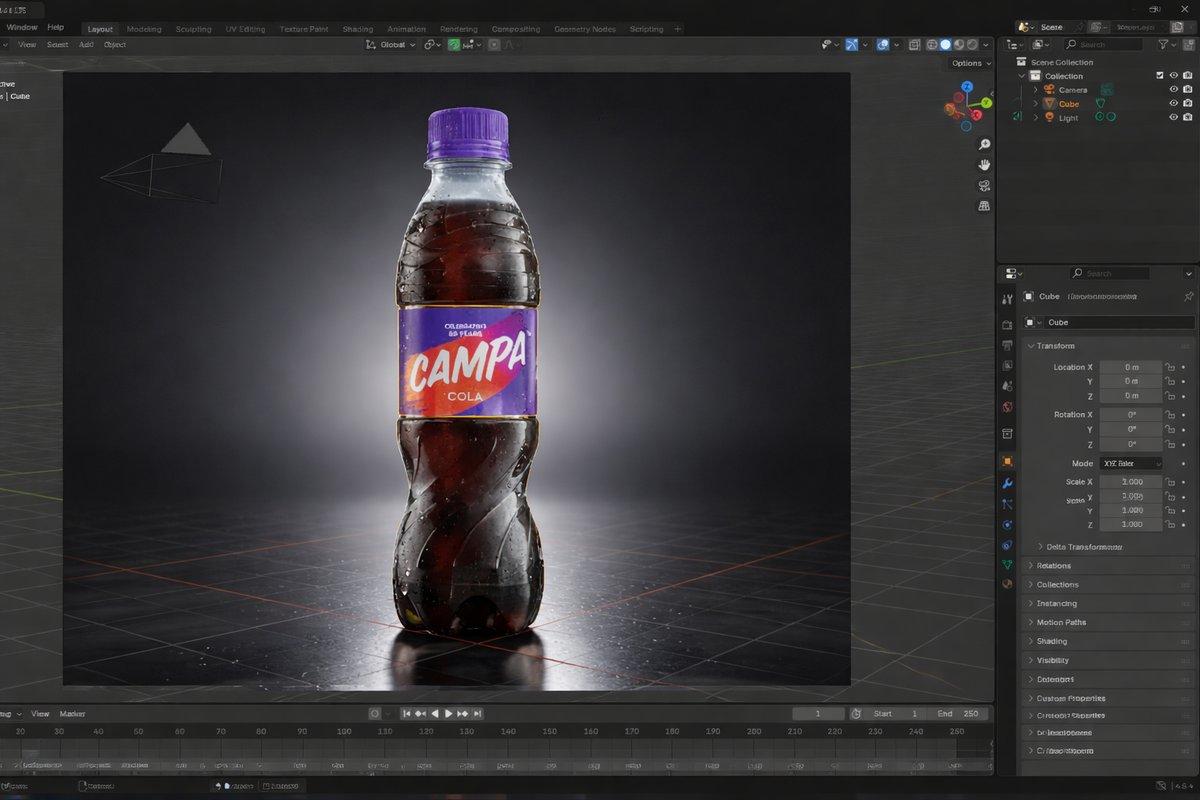Switch to the Shading workspace tab
Viewport: 1200px width, 800px height.
(x=357, y=29)
